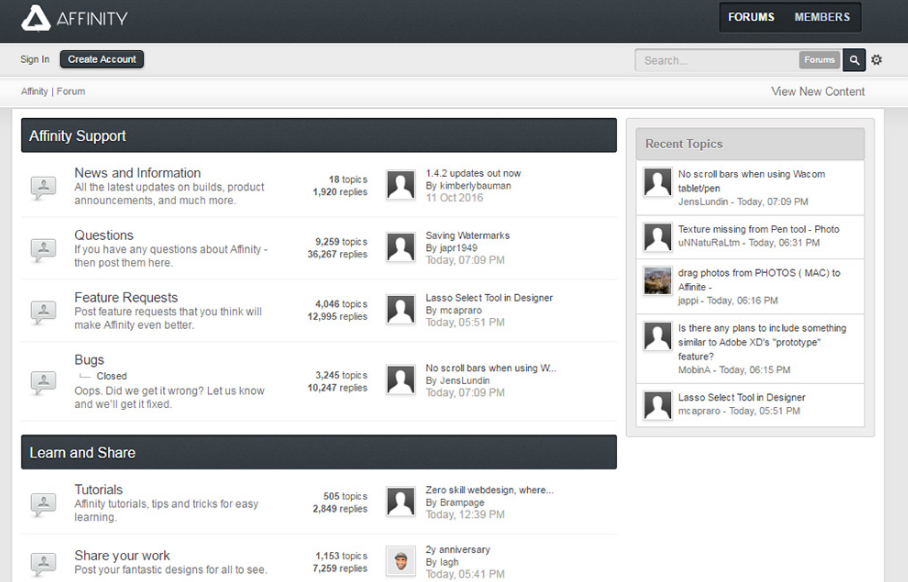
Task: Click jappi's photo avatar in Recent Topics
Action: (658, 281)
